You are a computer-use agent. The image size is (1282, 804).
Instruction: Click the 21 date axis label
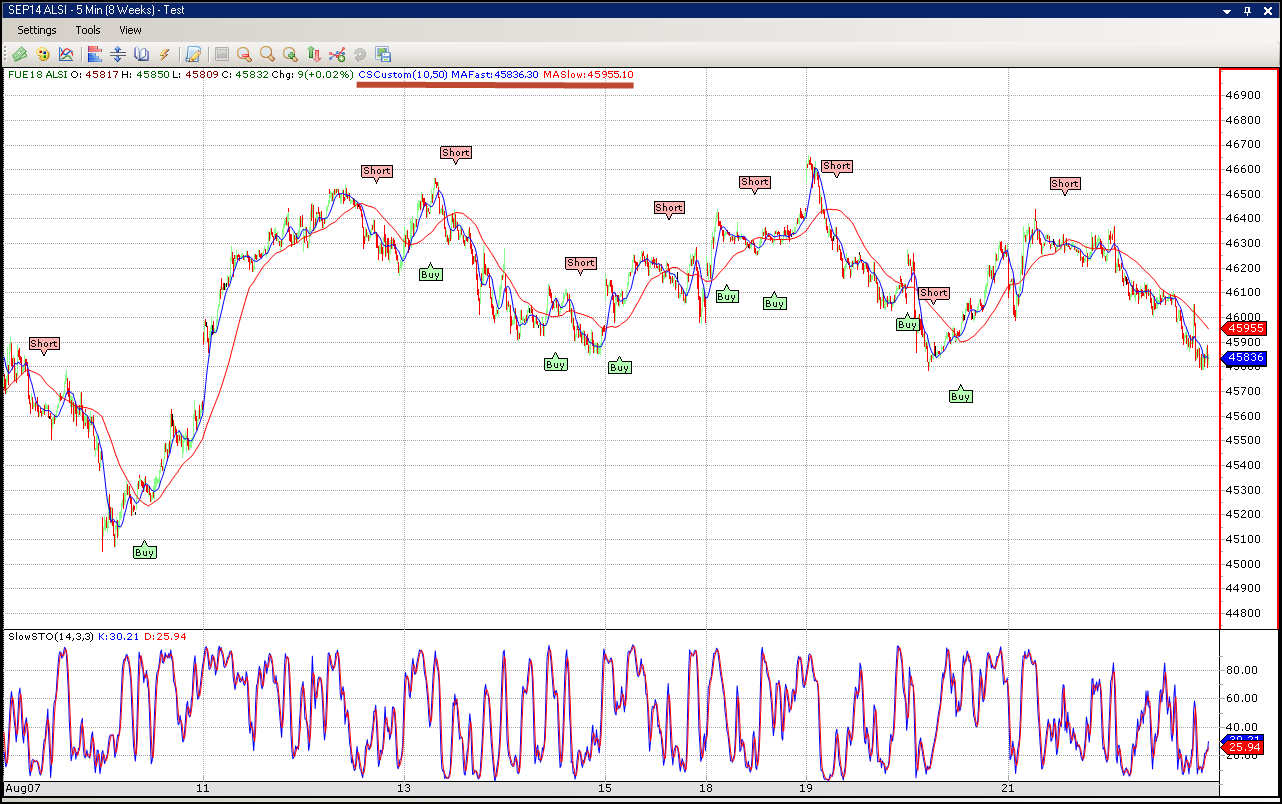tap(1007, 789)
